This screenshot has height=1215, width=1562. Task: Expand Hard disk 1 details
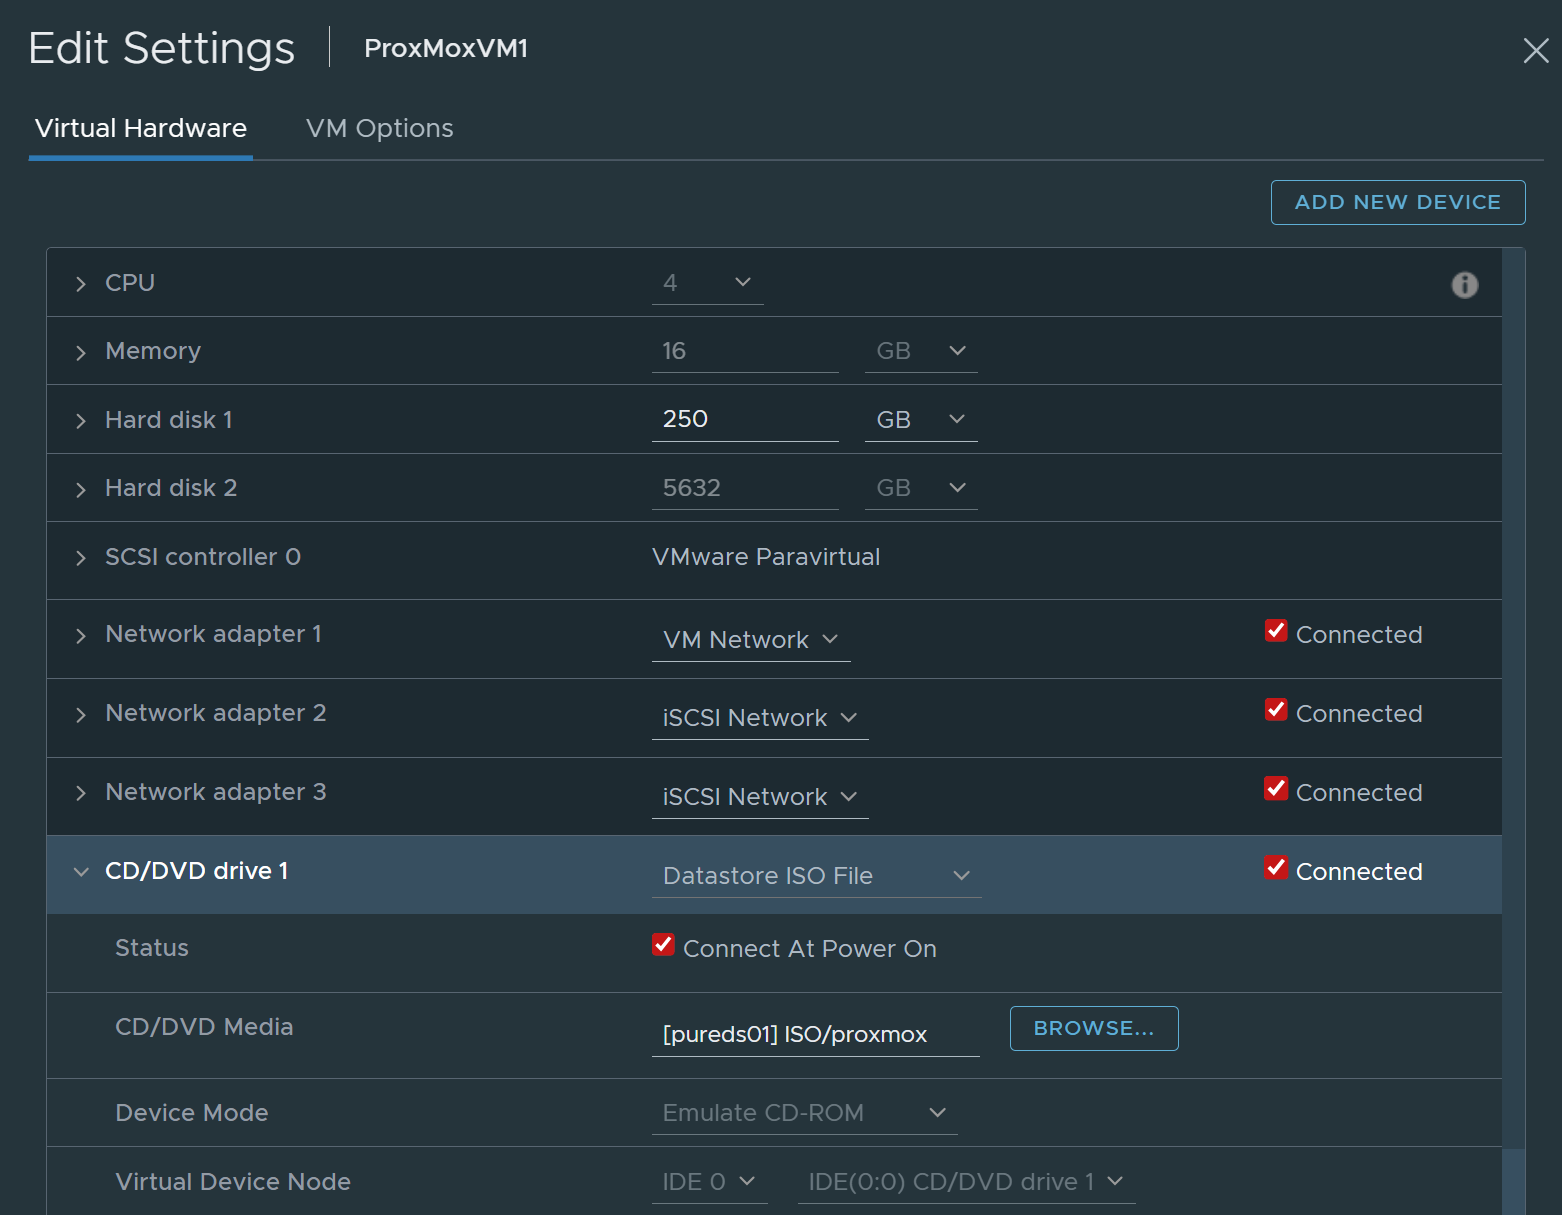pos(81,421)
